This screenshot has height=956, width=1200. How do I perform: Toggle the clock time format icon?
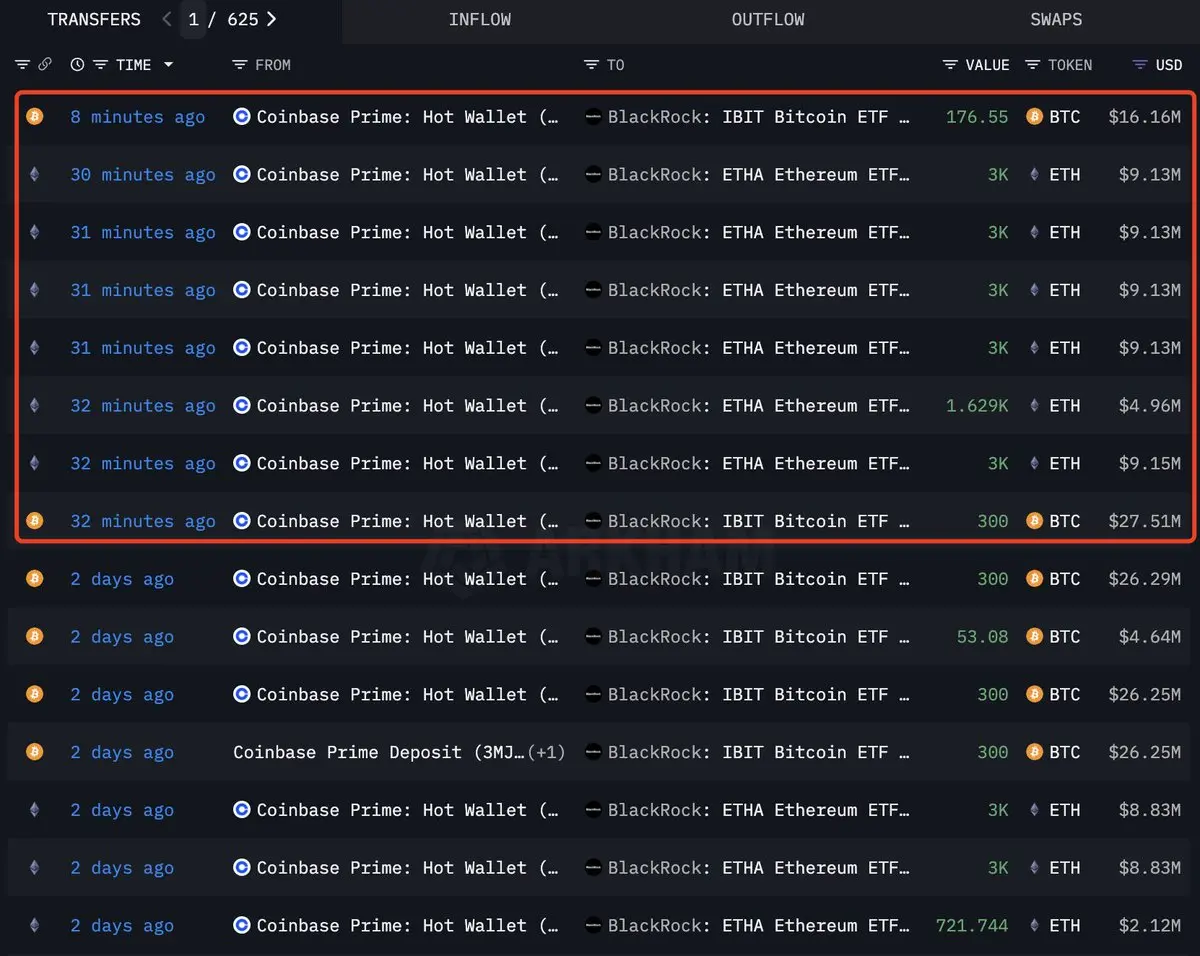[77, 65]
